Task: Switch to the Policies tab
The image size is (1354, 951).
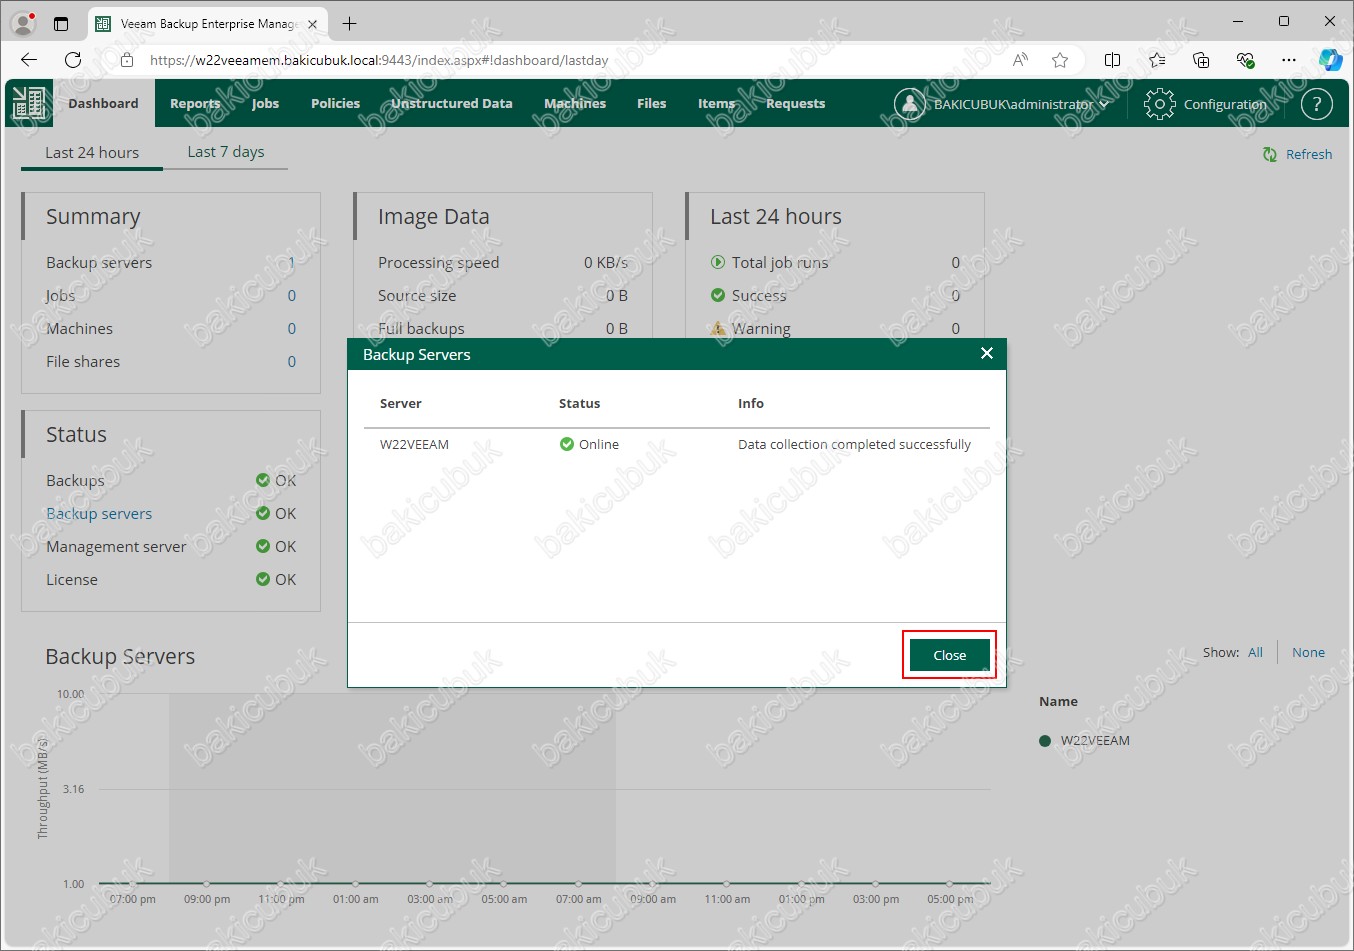Action: (x=335, y=103)
